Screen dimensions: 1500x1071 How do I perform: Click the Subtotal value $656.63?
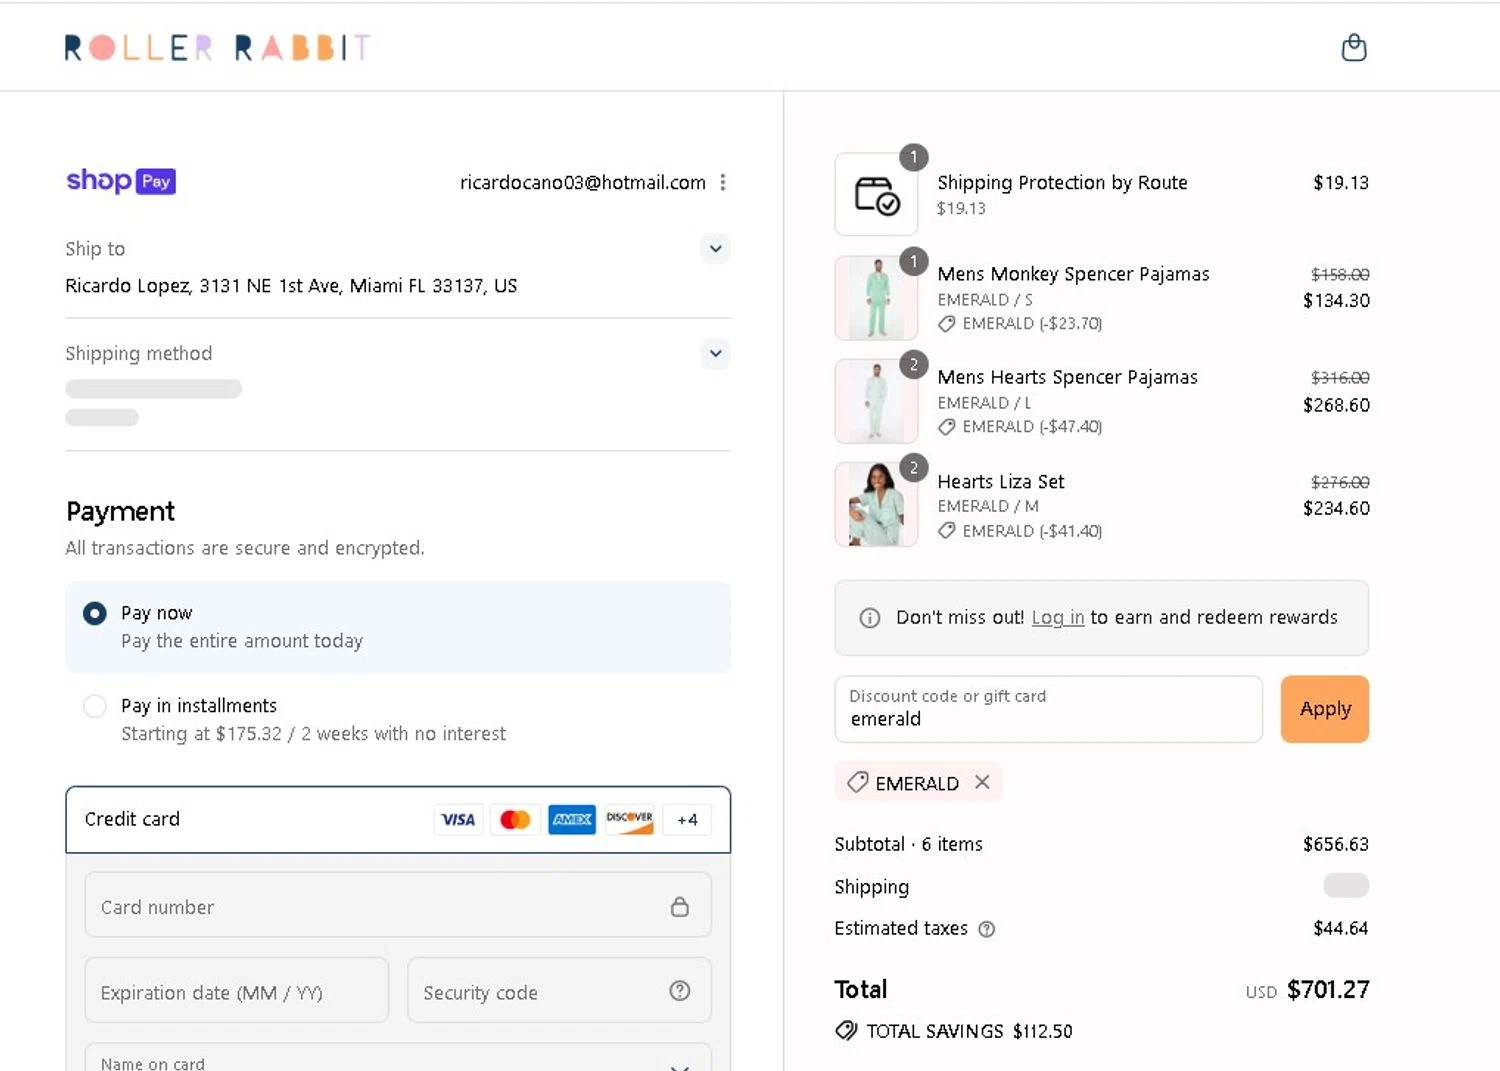1335,845
